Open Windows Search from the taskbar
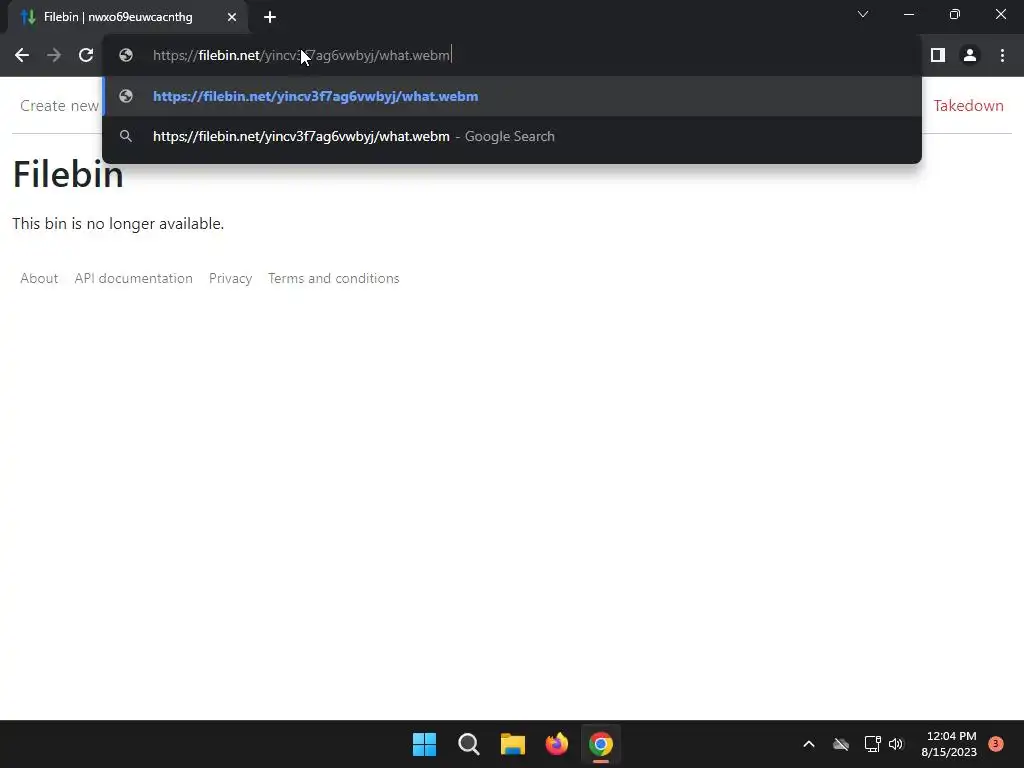Viewport: 1024px width, 768px height. 469,744
